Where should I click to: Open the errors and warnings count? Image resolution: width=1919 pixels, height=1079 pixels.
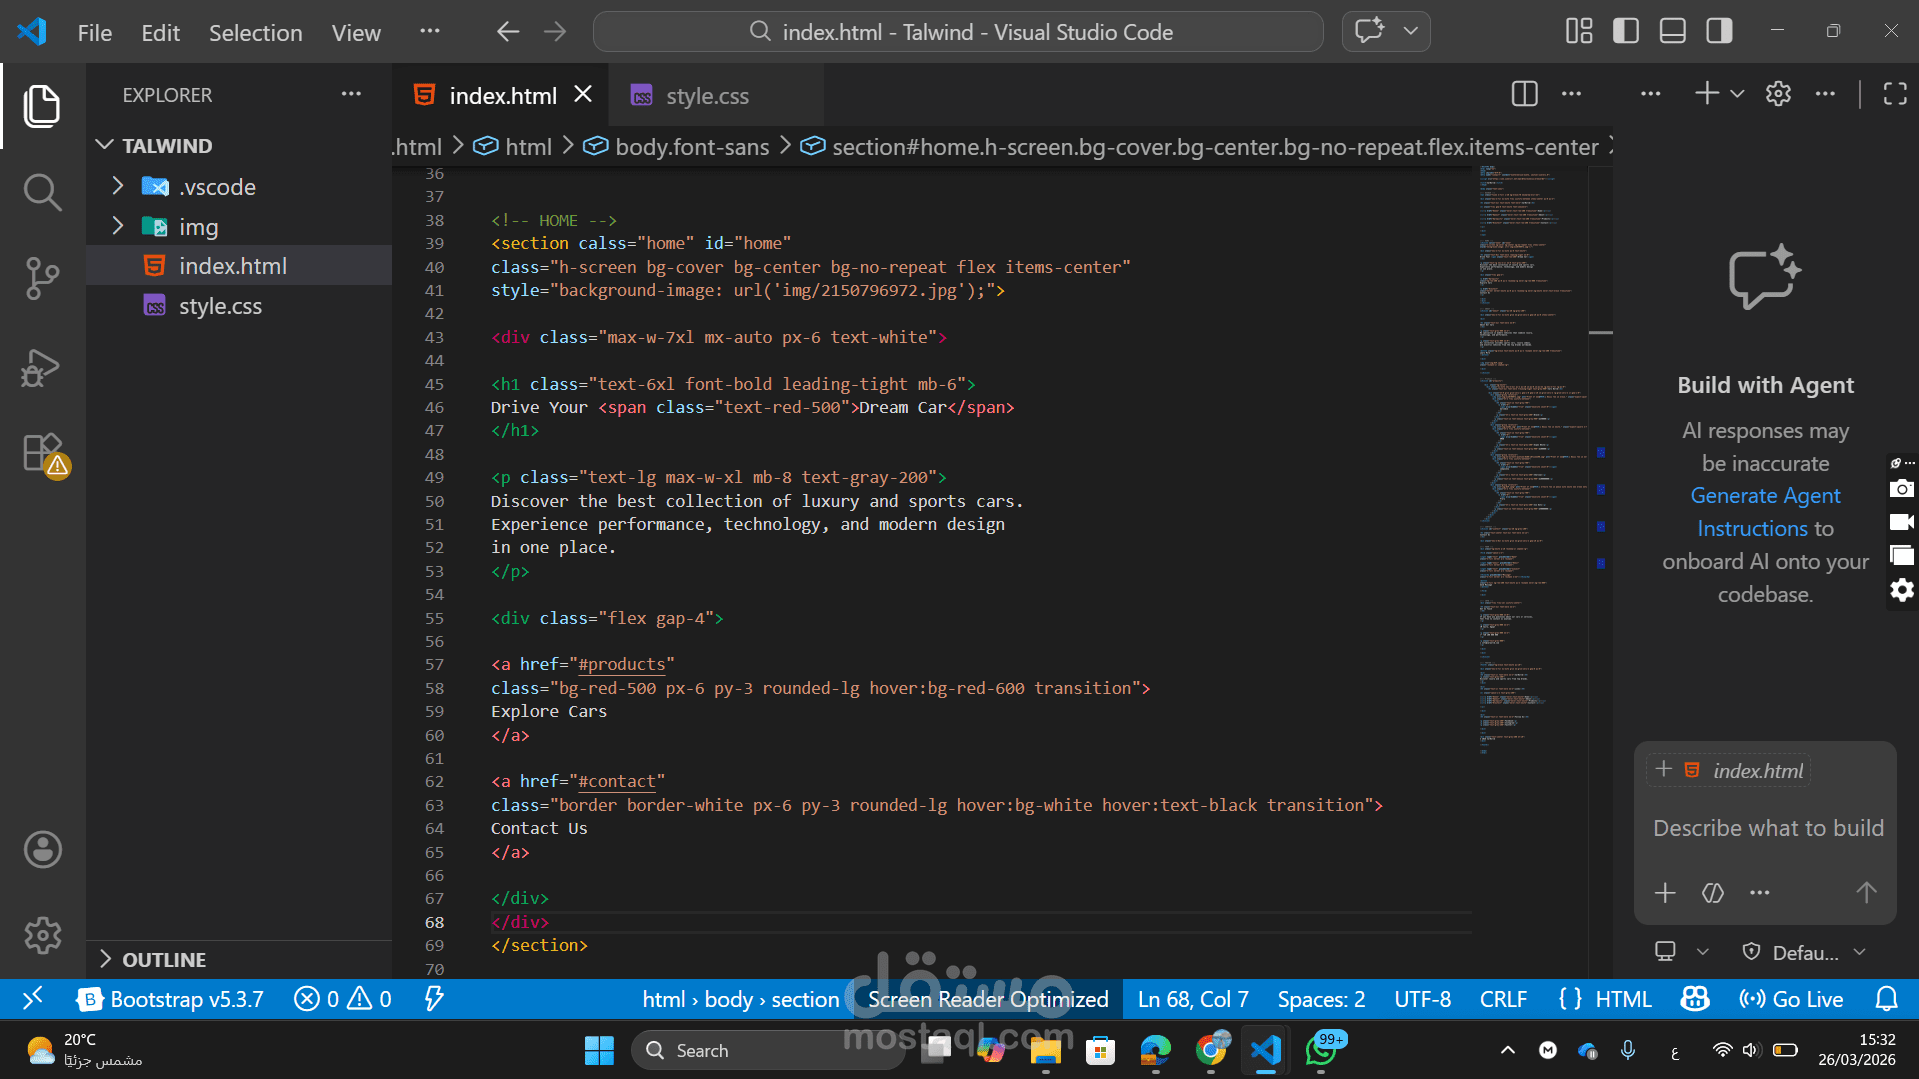coord(343,999)
